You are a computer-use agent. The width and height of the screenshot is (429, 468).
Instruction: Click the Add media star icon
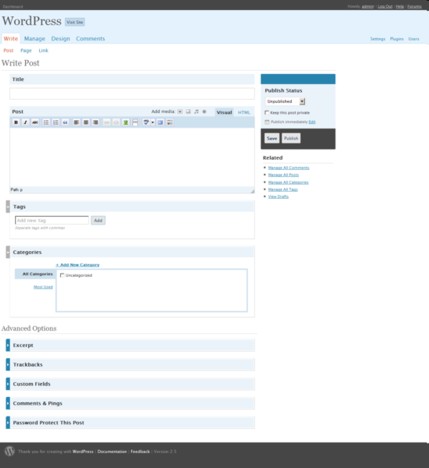pyautogui.click(x=204, y=112)
